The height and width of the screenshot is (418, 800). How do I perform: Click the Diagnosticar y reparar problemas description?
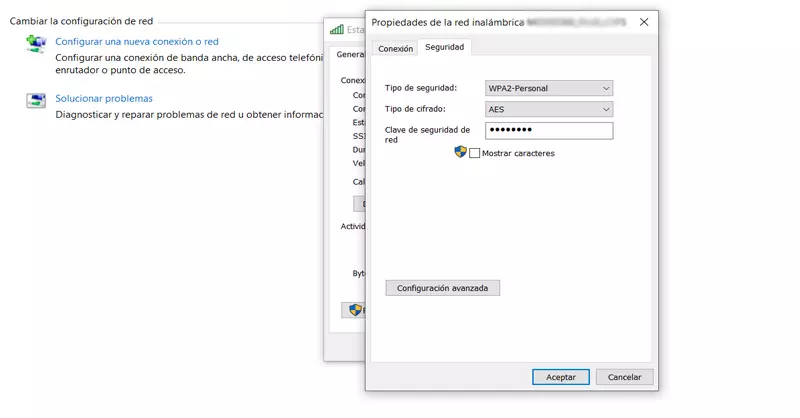click(189, 115)
